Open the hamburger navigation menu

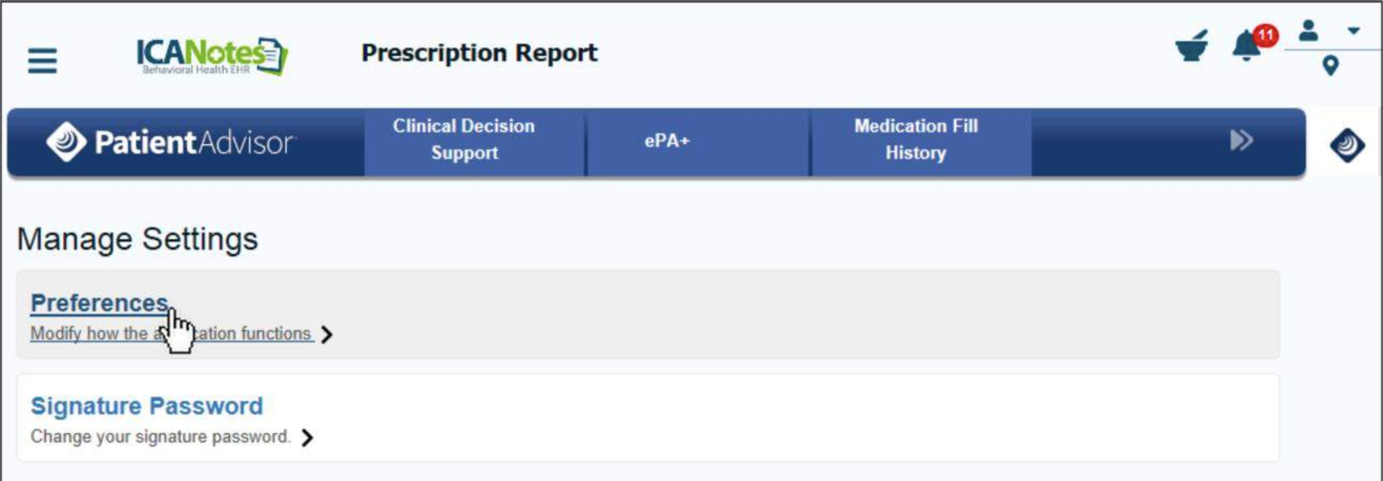(42, 61)
